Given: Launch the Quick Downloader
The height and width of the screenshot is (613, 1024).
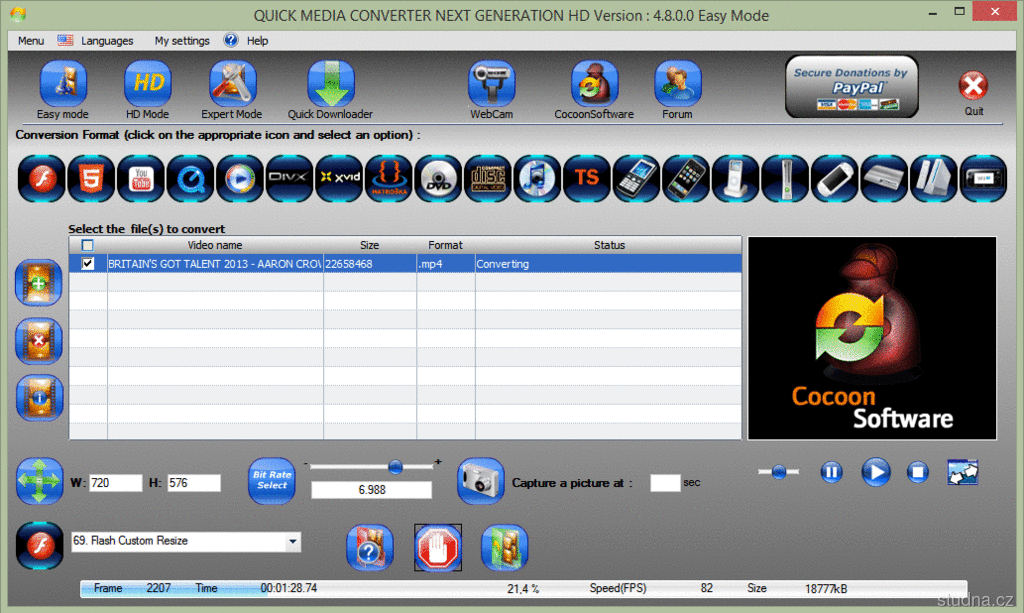Looking at the screenshot, I should point(330,84).
